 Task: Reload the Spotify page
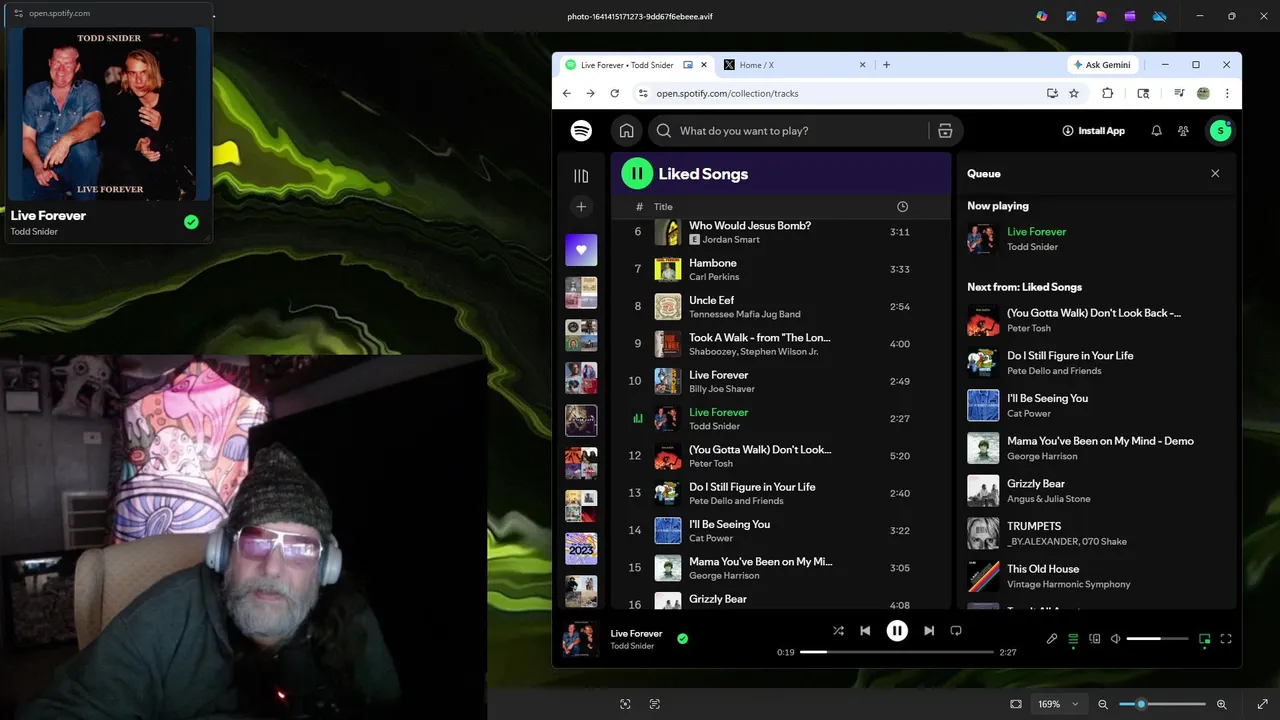point(615,93)
